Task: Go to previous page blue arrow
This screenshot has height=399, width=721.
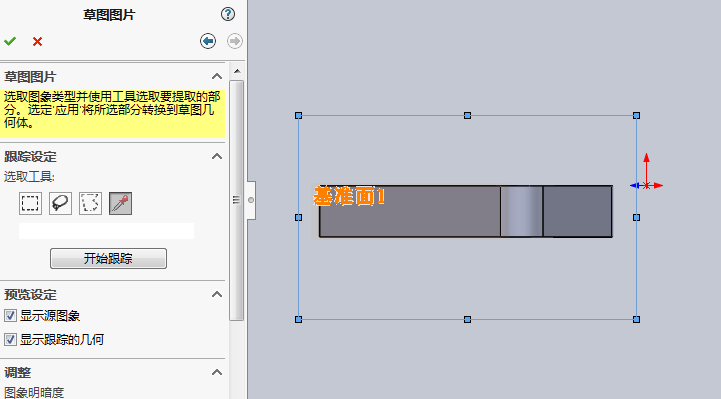Action: (208, 41)
